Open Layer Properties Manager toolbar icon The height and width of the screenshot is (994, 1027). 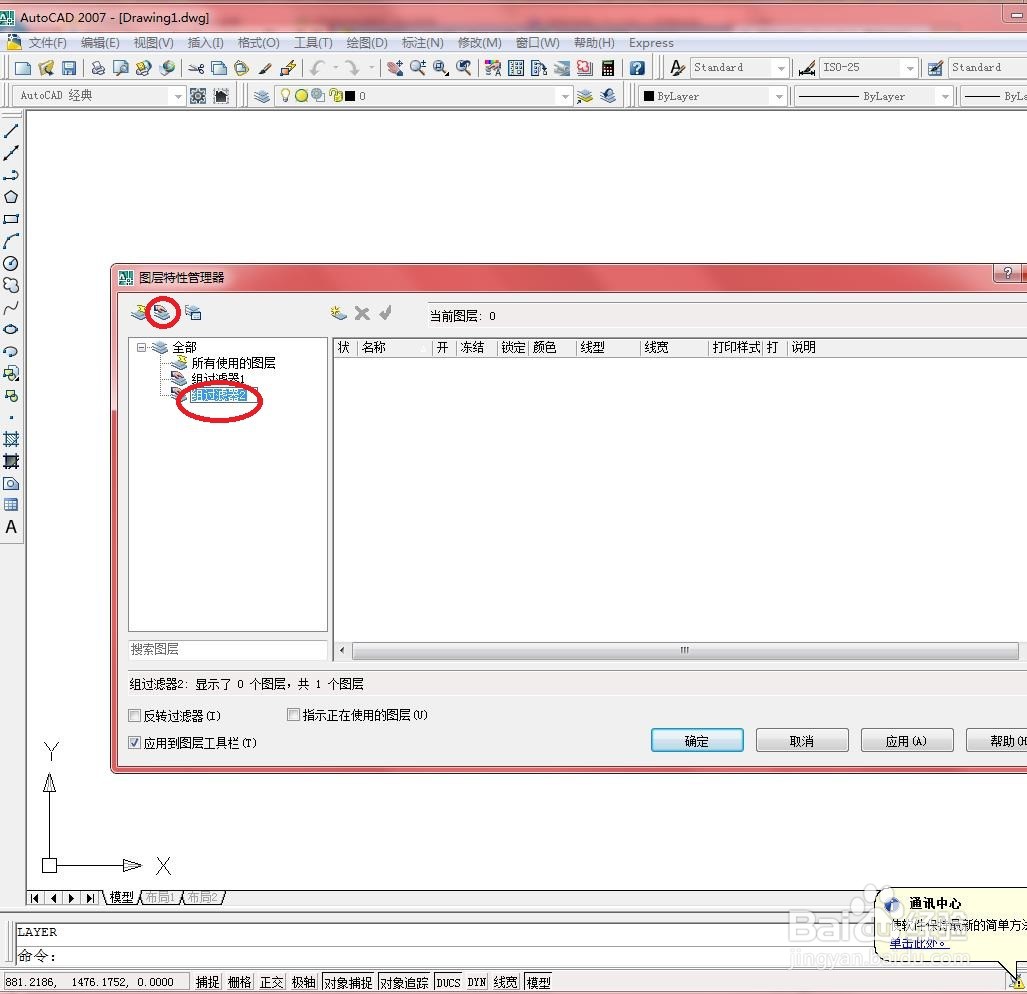(261, 96)
